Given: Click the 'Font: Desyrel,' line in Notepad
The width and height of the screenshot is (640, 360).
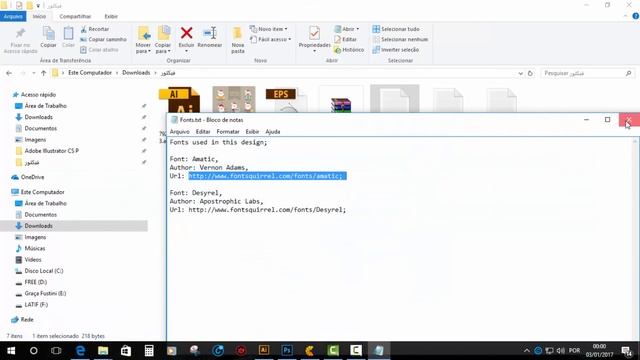Looking at the screenshot, I should pos(196,193).
